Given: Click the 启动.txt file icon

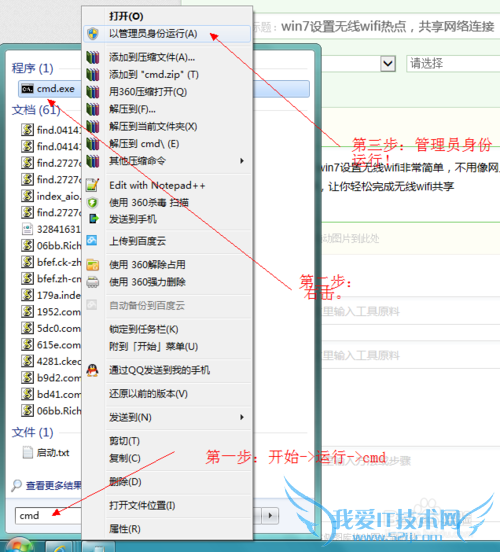Looking at the screenshot, I should click(x=27, y=452).
